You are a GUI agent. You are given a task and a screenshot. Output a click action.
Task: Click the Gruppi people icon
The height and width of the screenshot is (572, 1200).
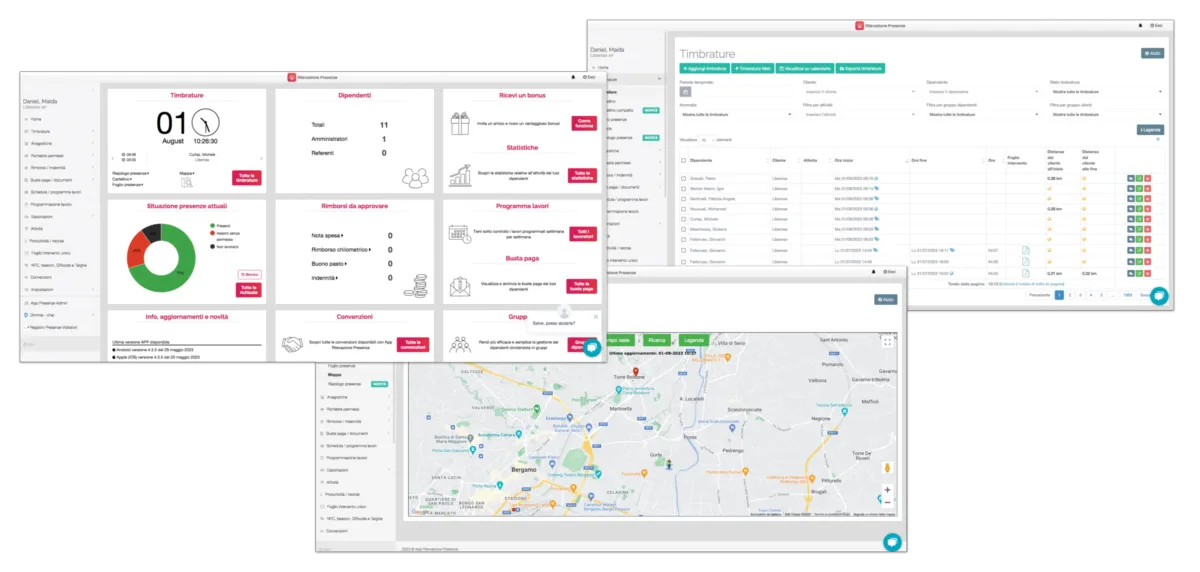(x=460, y=344)
